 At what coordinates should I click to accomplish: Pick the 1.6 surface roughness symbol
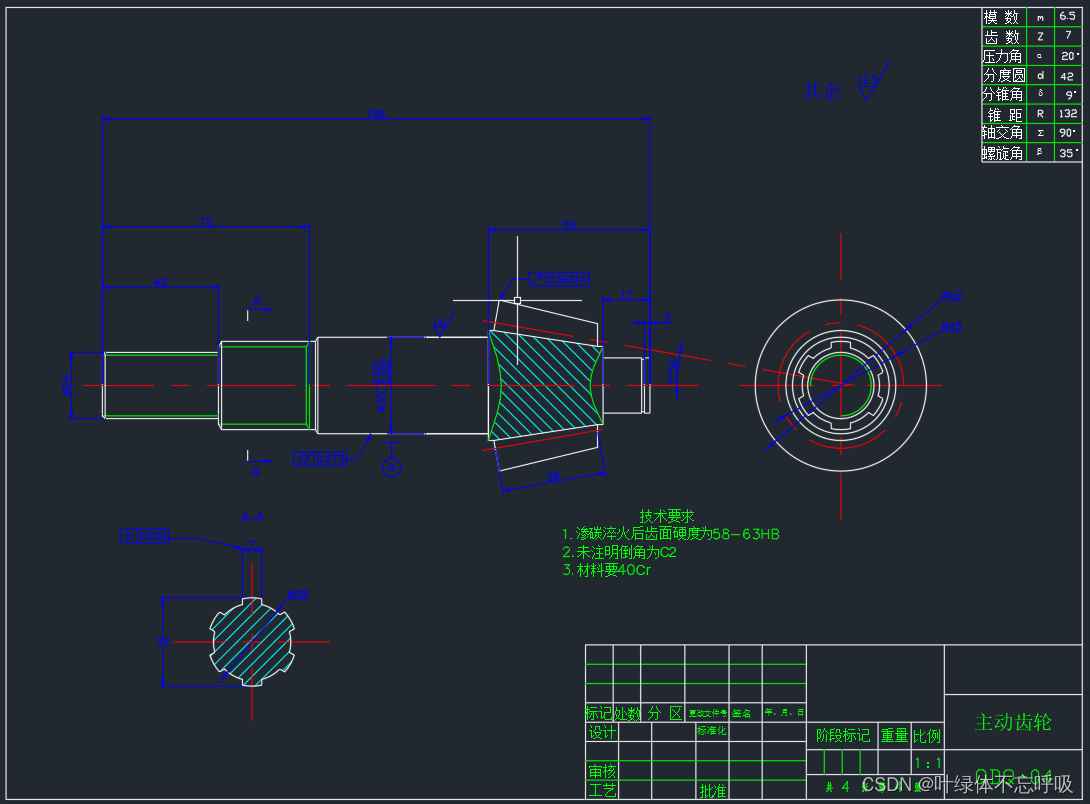pos(443,325)
